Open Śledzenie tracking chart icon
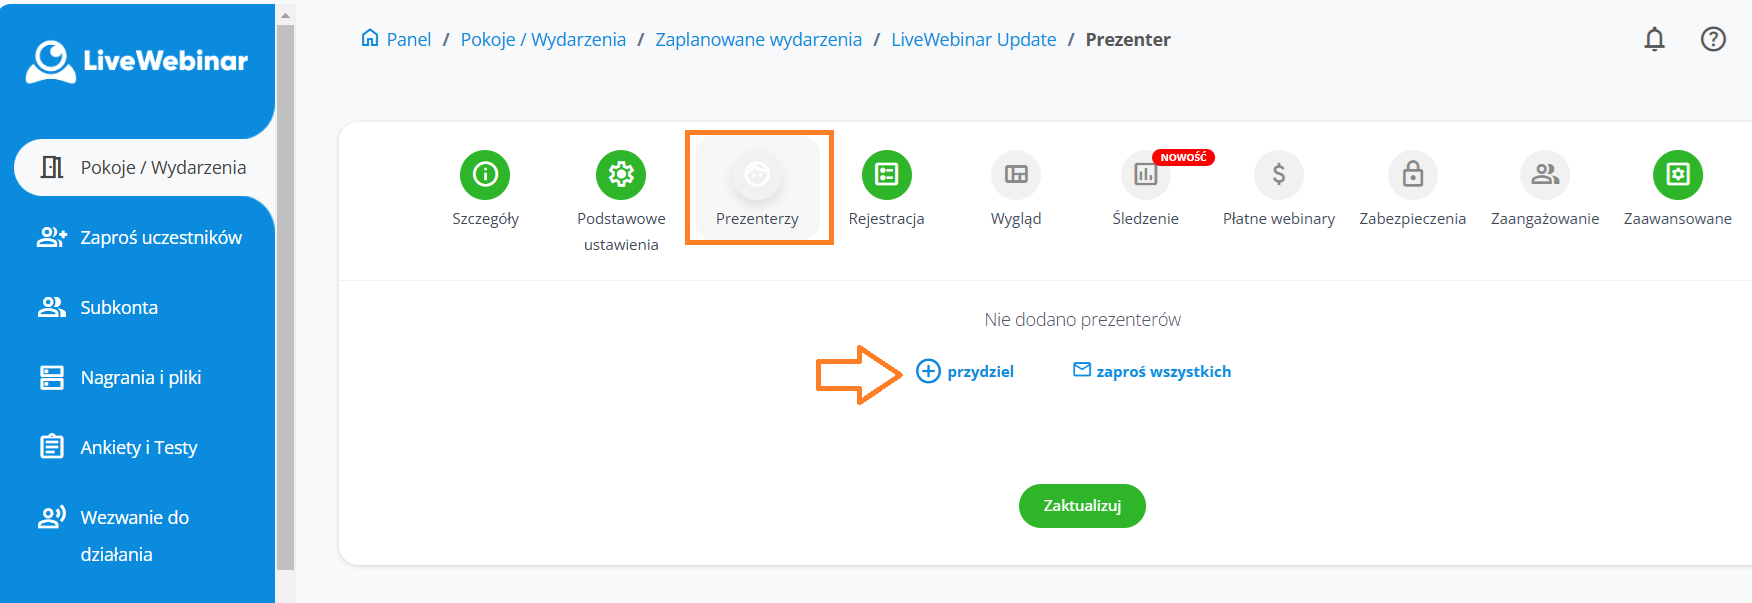The height and width of the screenshot is (603, 1752). pos(1145,175)
